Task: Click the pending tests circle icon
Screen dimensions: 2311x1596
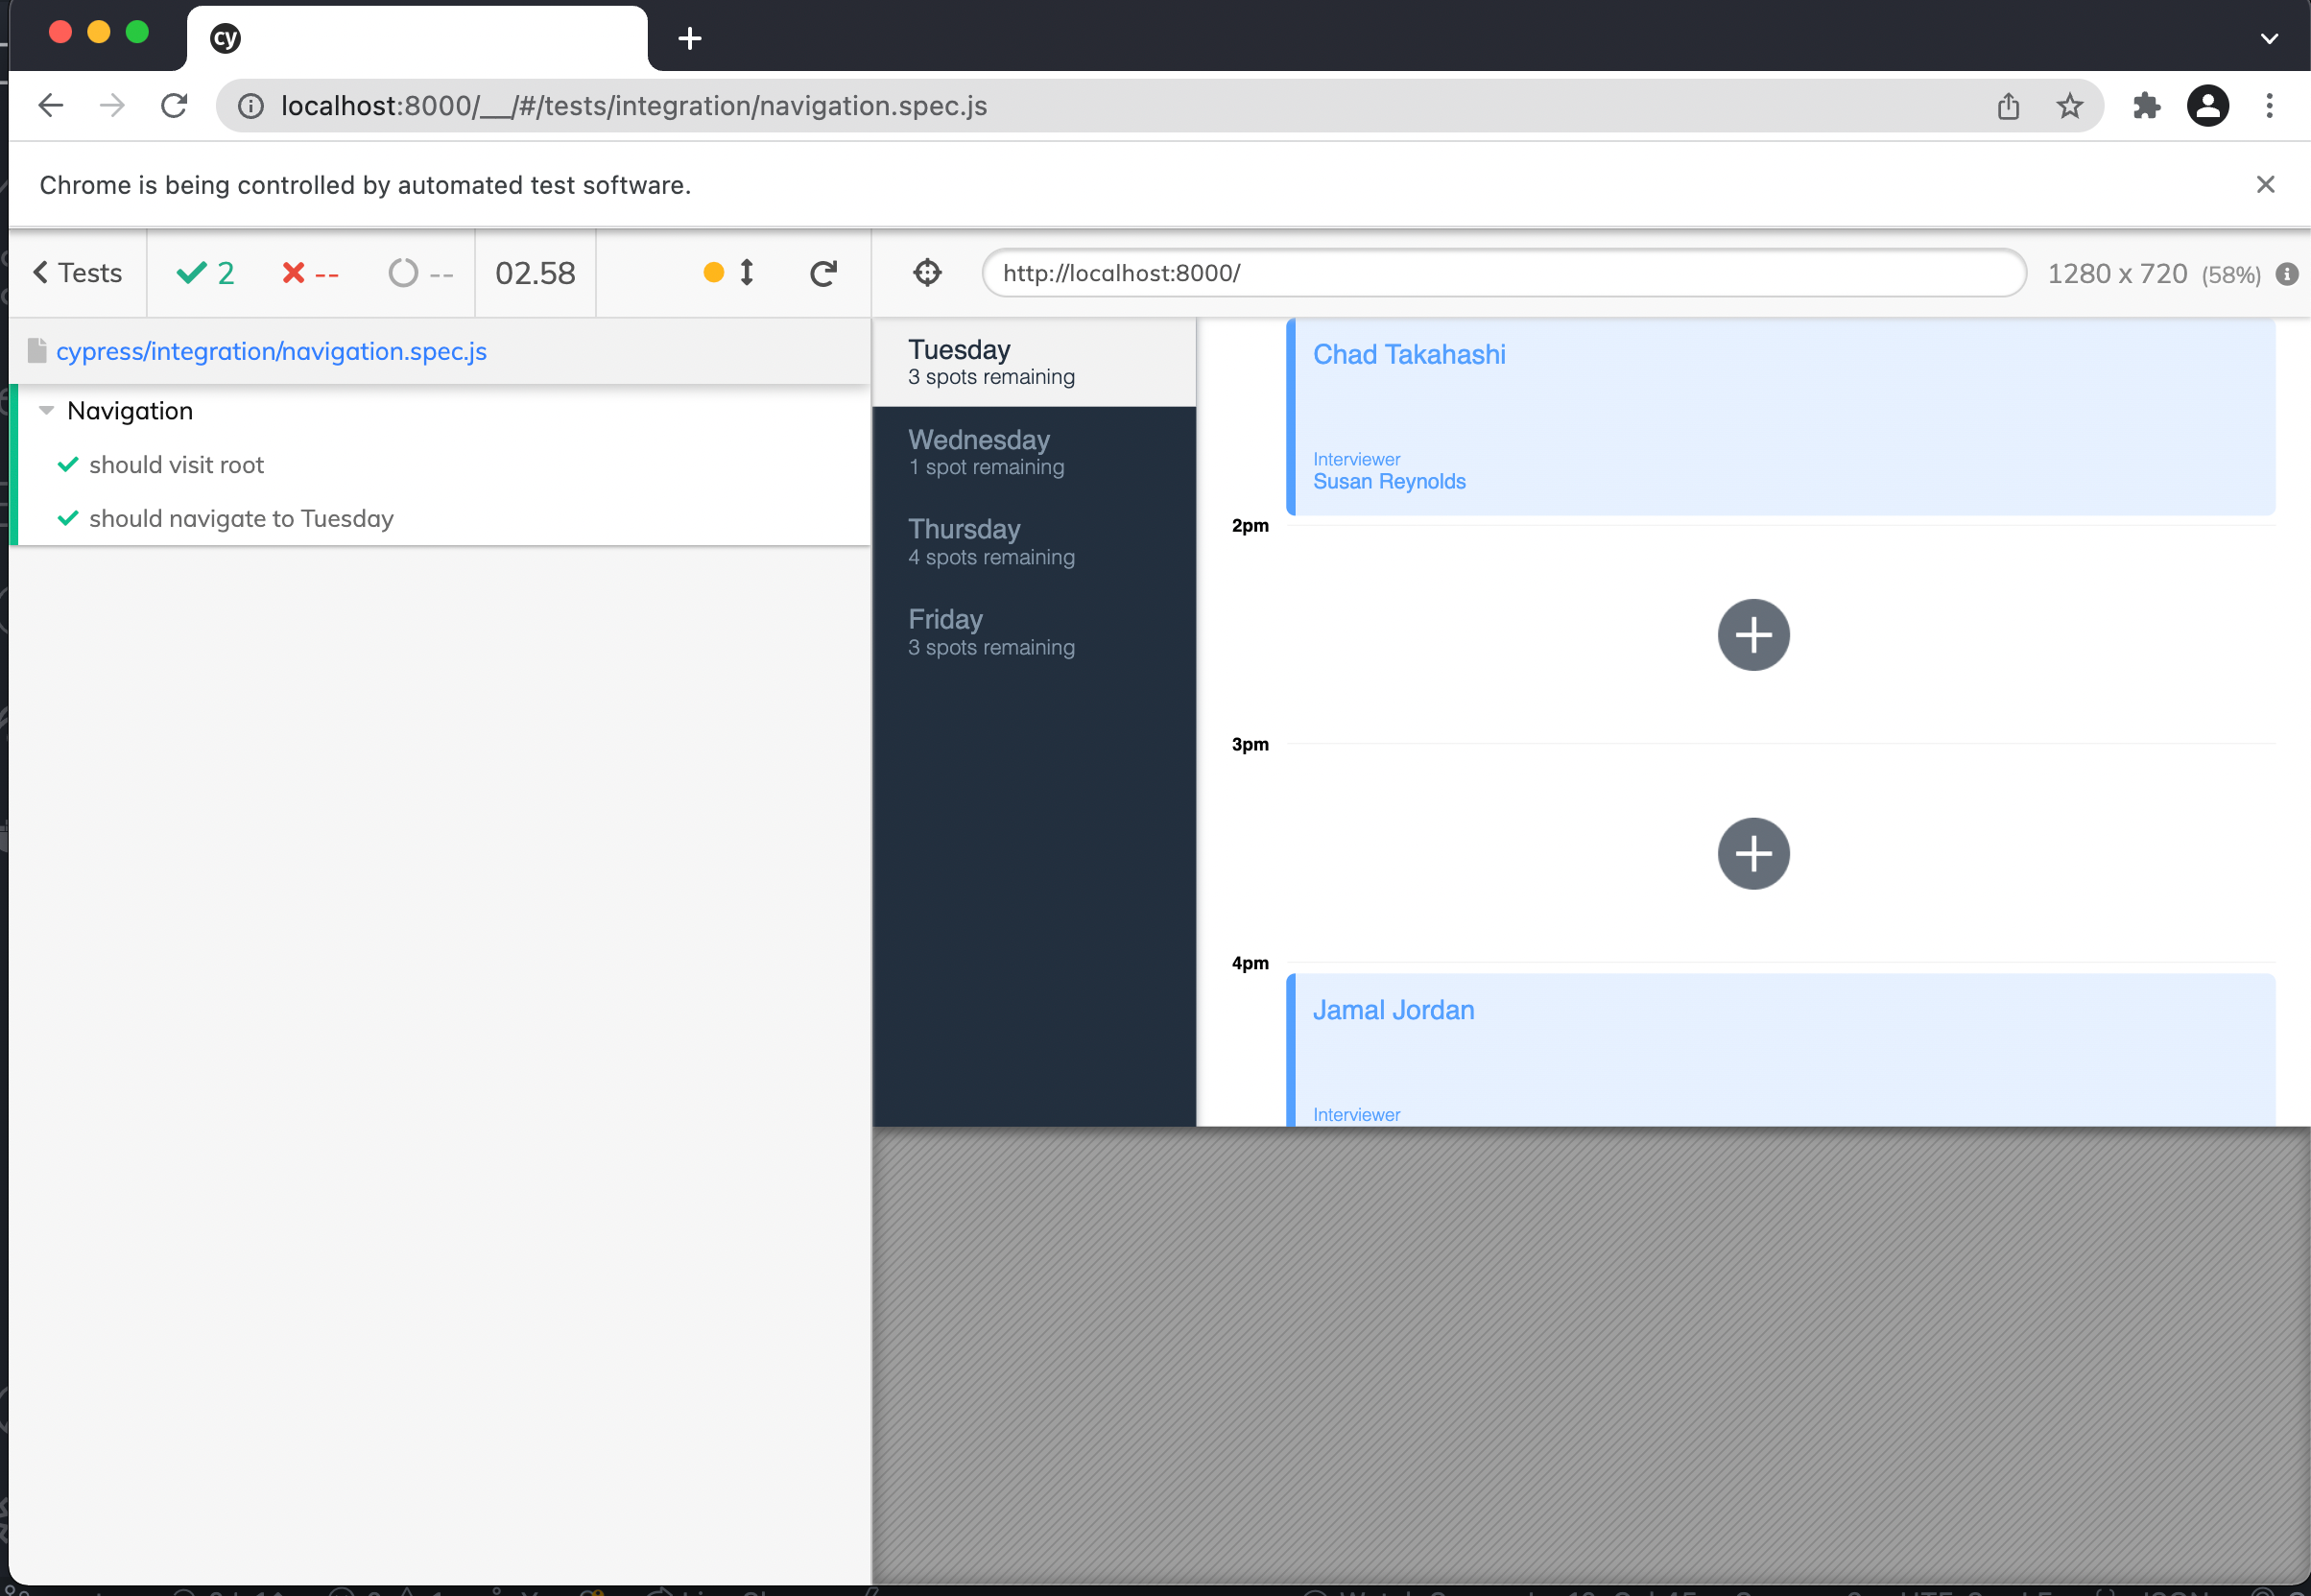Action: point(419,272)
